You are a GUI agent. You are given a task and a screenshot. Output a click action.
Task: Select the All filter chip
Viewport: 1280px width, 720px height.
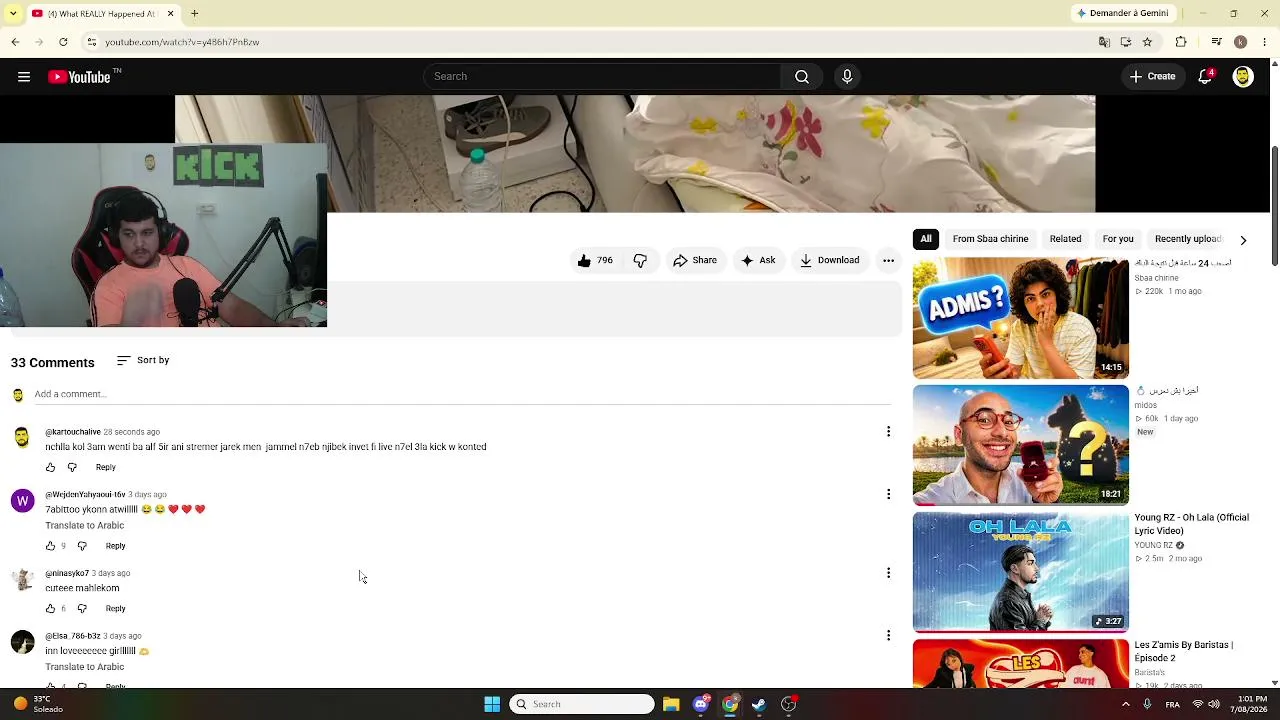point(926,239)
